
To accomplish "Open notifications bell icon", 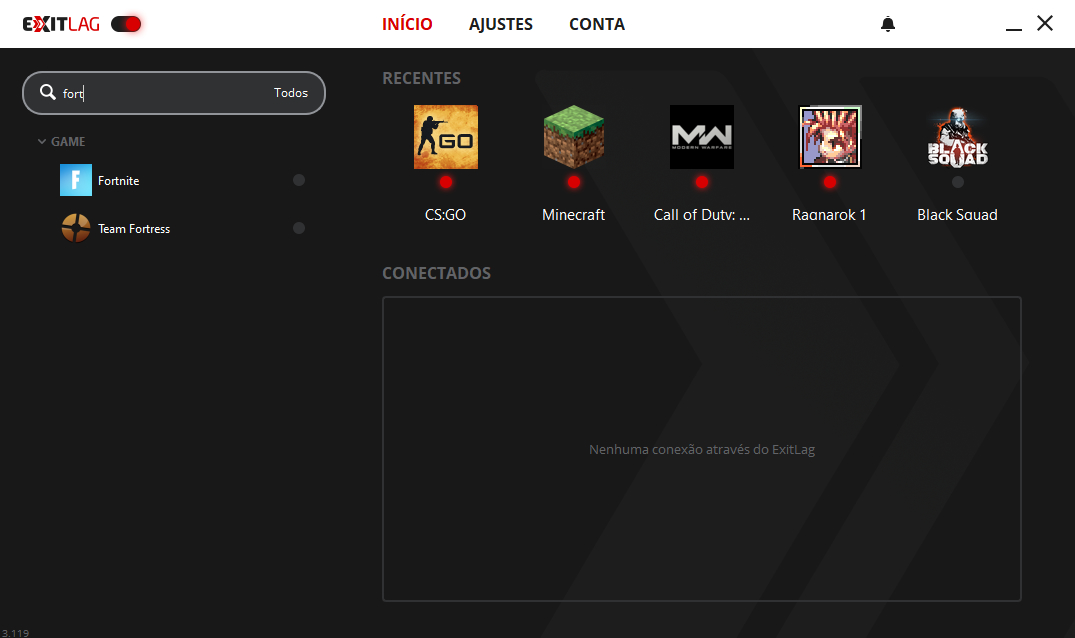I will coord(888,24).
